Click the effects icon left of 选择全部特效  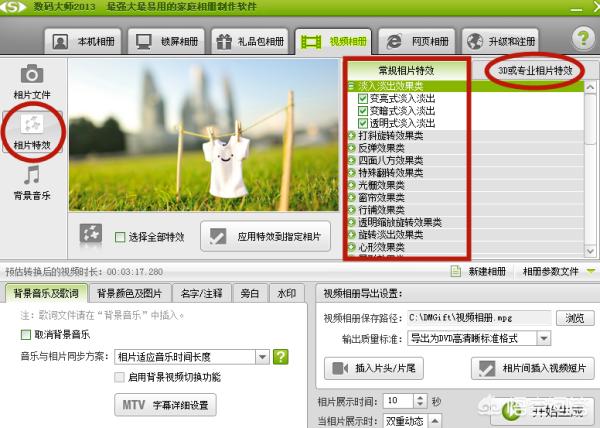pos(92,236)
